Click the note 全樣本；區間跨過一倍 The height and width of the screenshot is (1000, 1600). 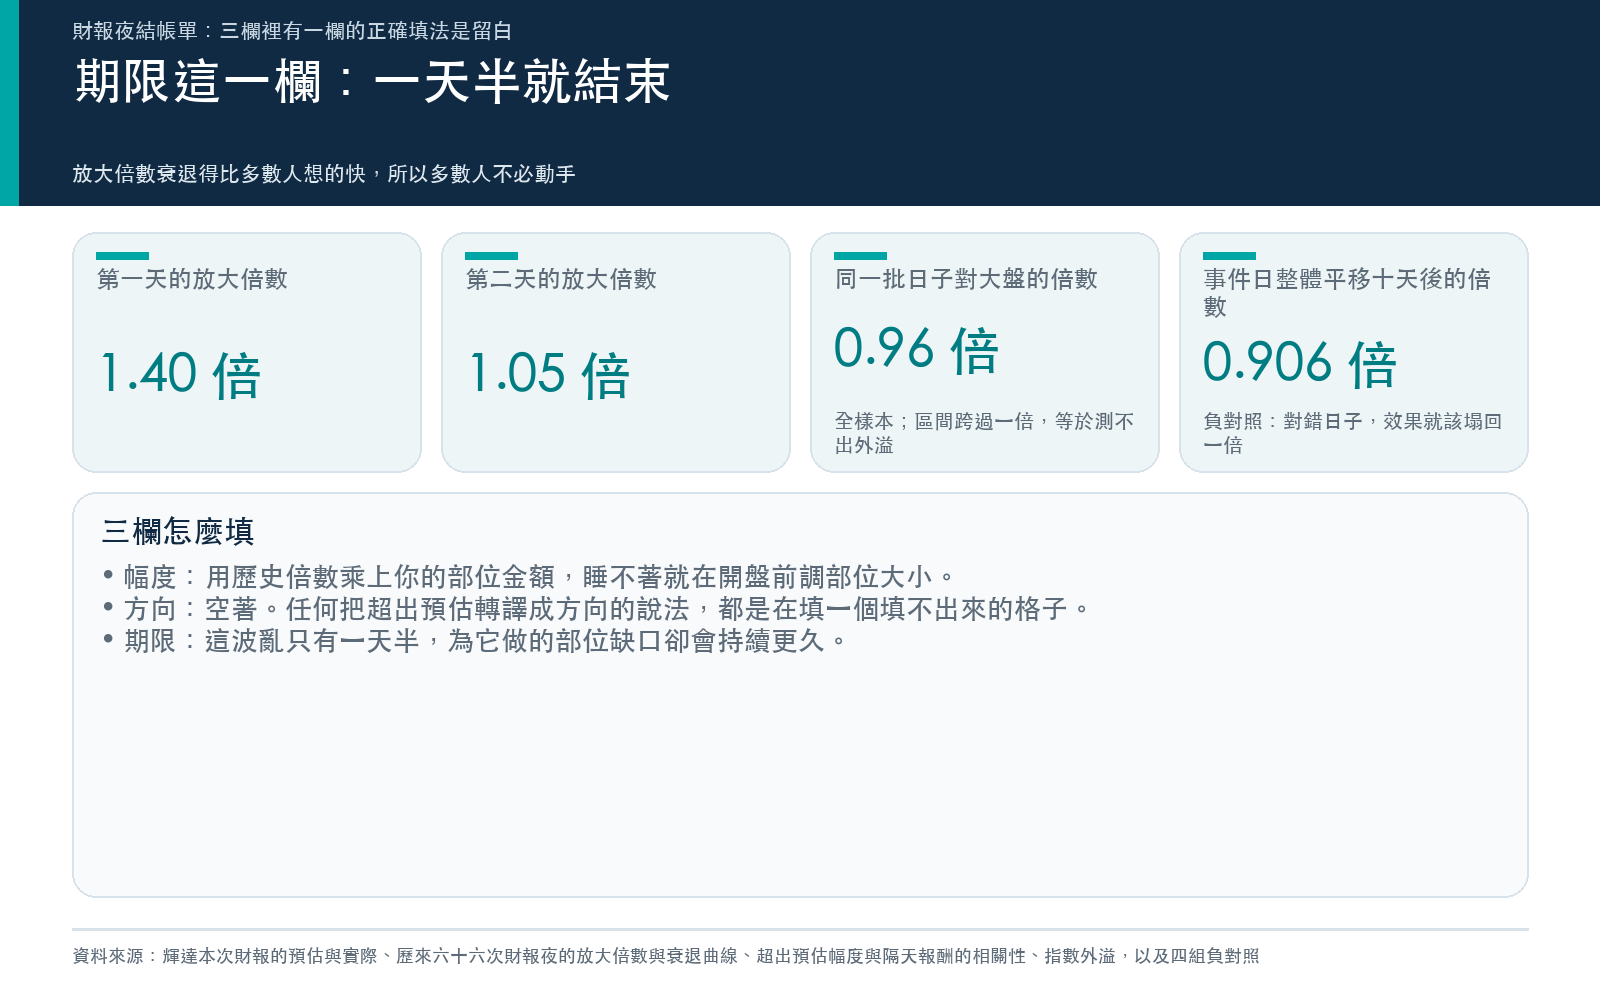[x=934, y=421]
